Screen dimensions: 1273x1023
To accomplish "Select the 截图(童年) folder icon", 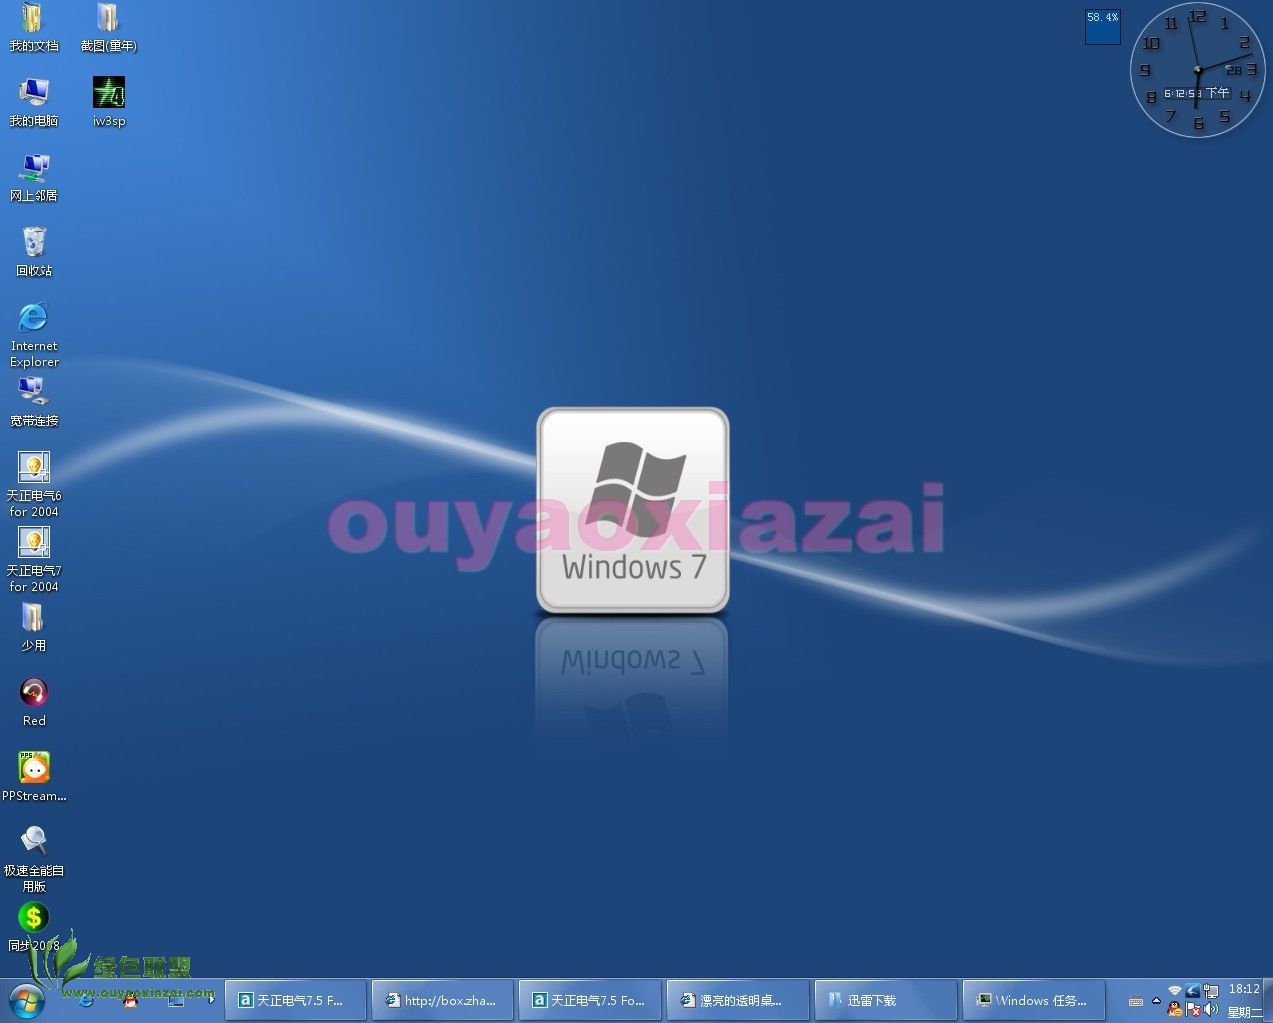I will tap(109, 27).
